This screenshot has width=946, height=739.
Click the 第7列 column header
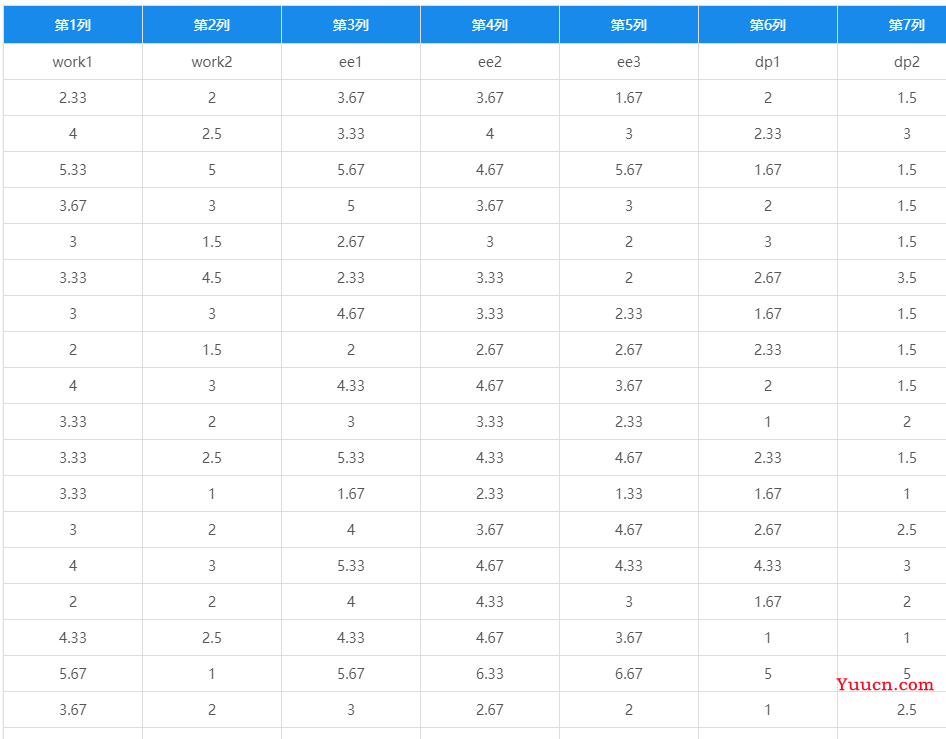[x=892, y=25]
